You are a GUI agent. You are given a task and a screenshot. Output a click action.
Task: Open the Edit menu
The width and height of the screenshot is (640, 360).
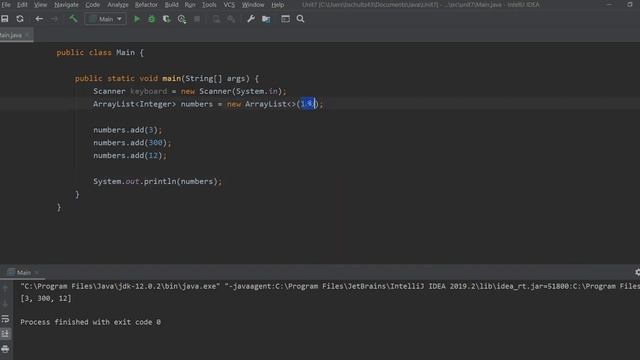tap(22, 4)
